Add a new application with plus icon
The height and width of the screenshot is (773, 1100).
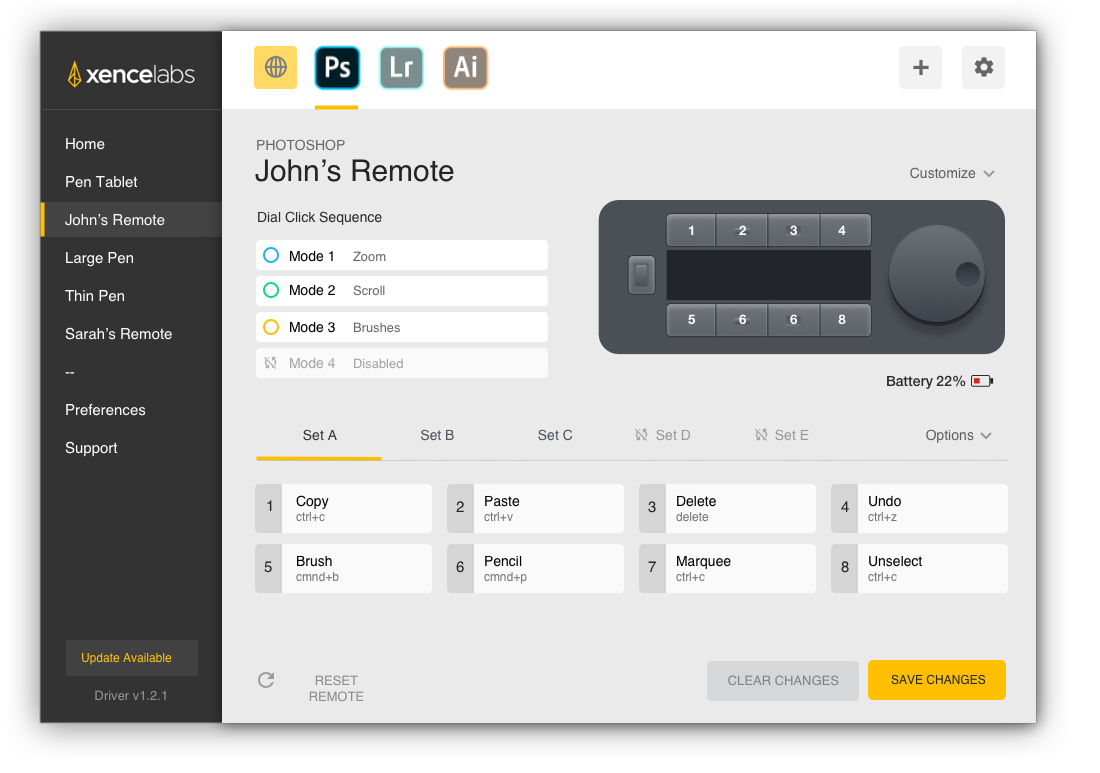tap(920, 67)
